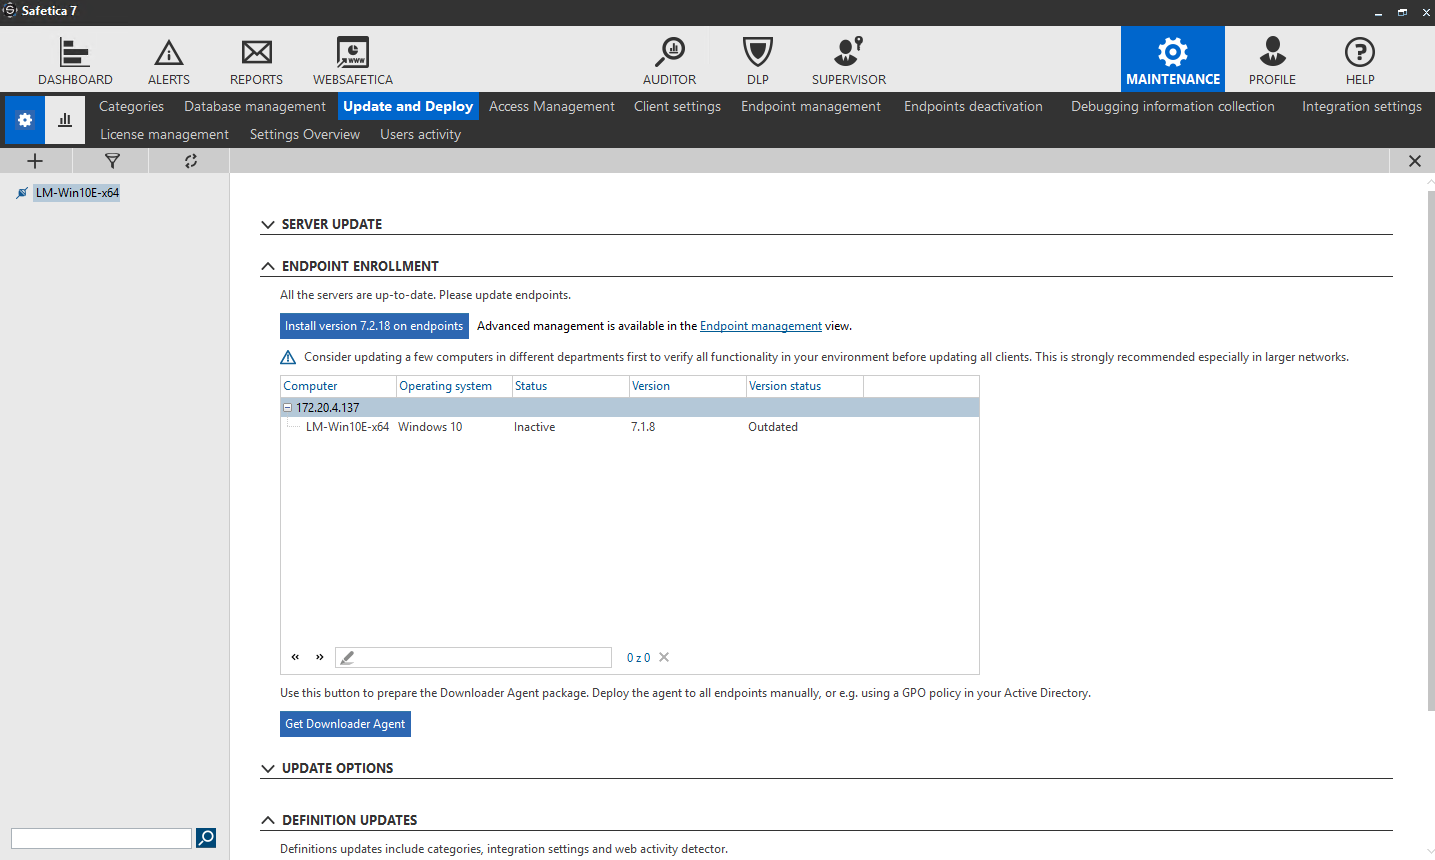1435x860 pixels.
Task: Click the Safetica app logo in the title bar
Action: point(11,11)
